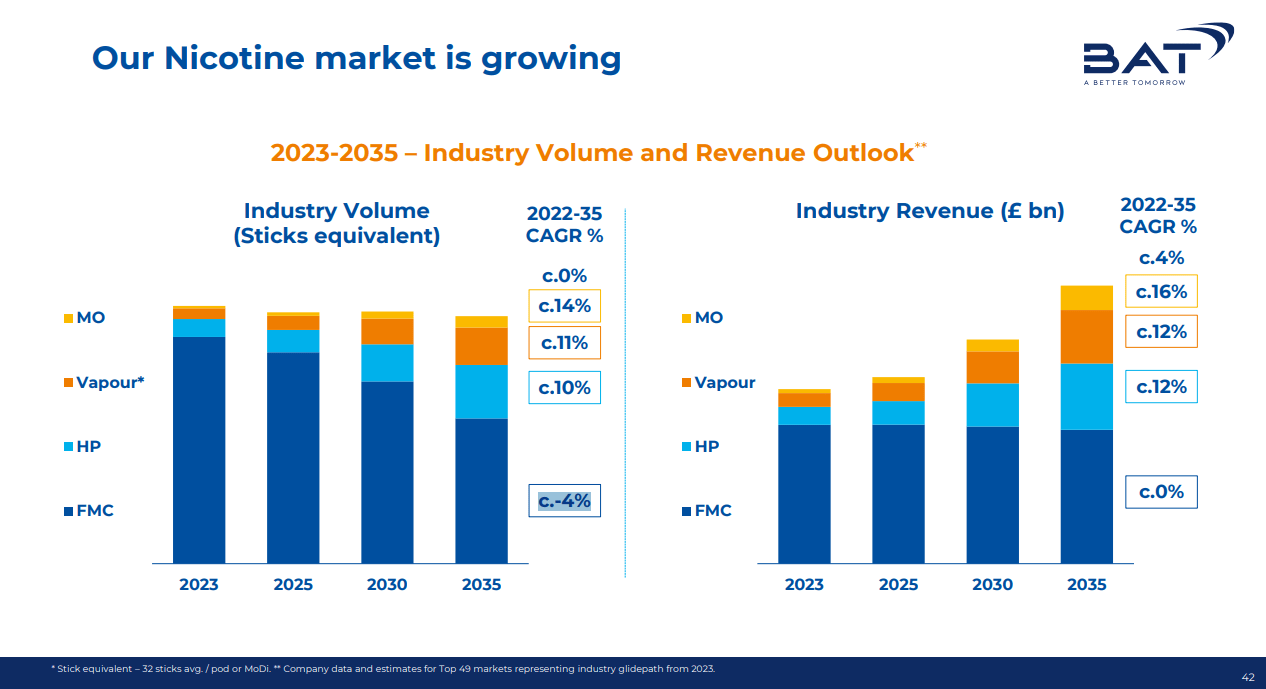The image size is (1266, 689).
Task: Select the light blue HP legend marker on revenue chart
Action: point(686,446)
